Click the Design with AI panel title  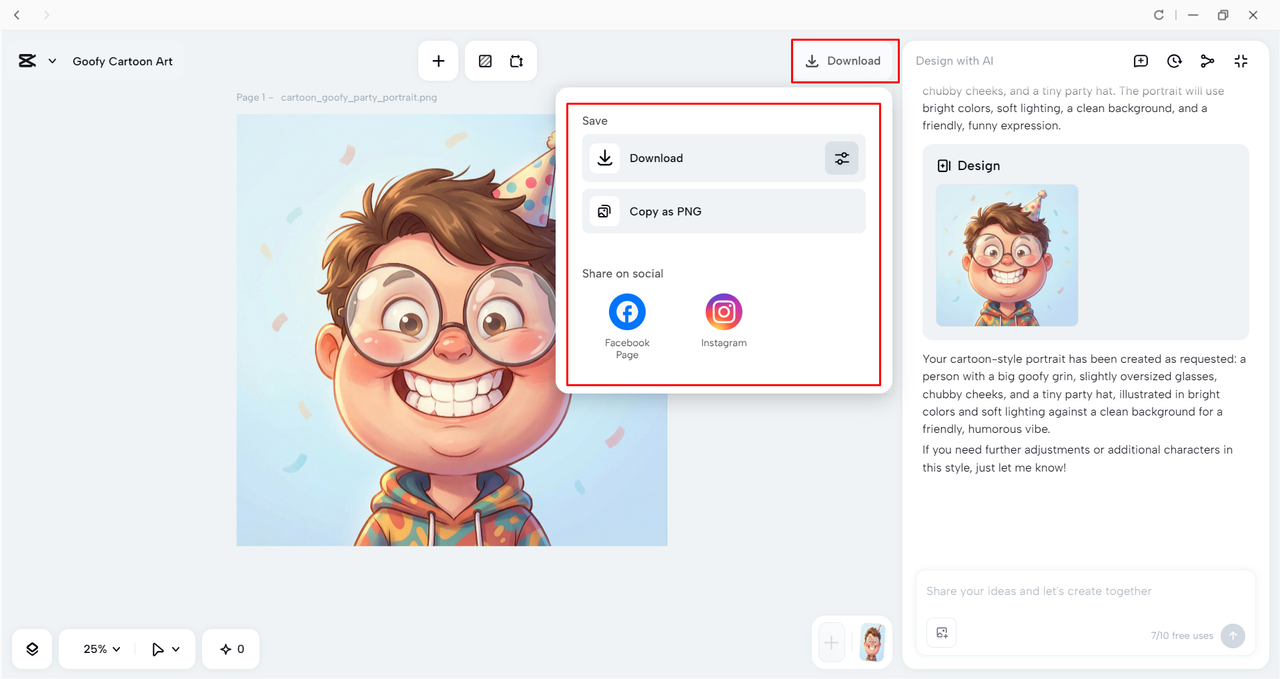click(954, 61)
